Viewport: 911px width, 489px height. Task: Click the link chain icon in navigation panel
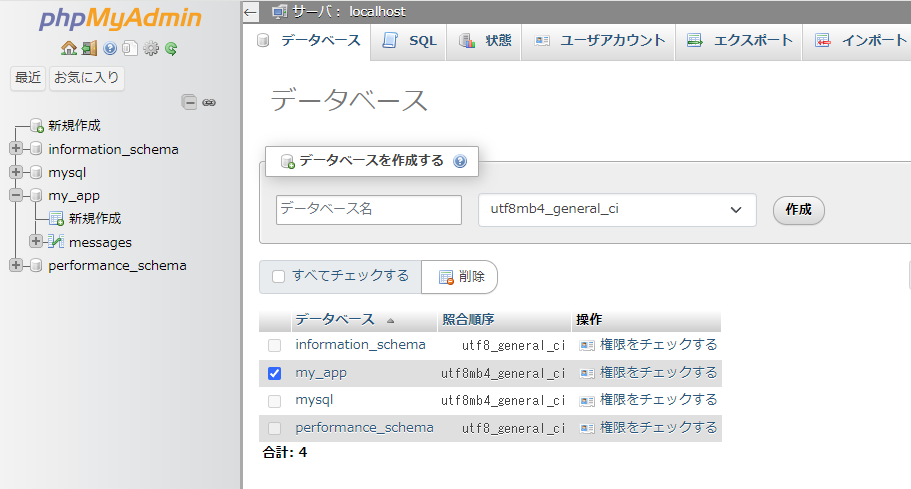209,102
